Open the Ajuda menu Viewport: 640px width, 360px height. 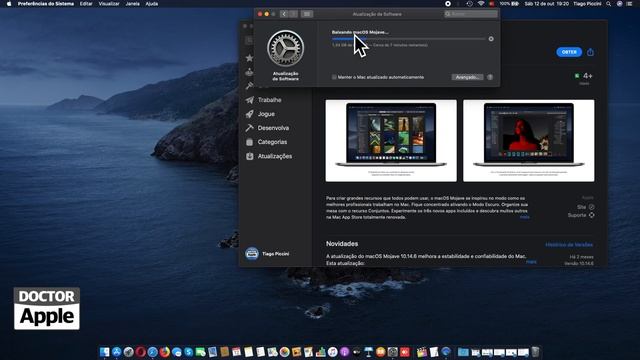tap(152, 4)
